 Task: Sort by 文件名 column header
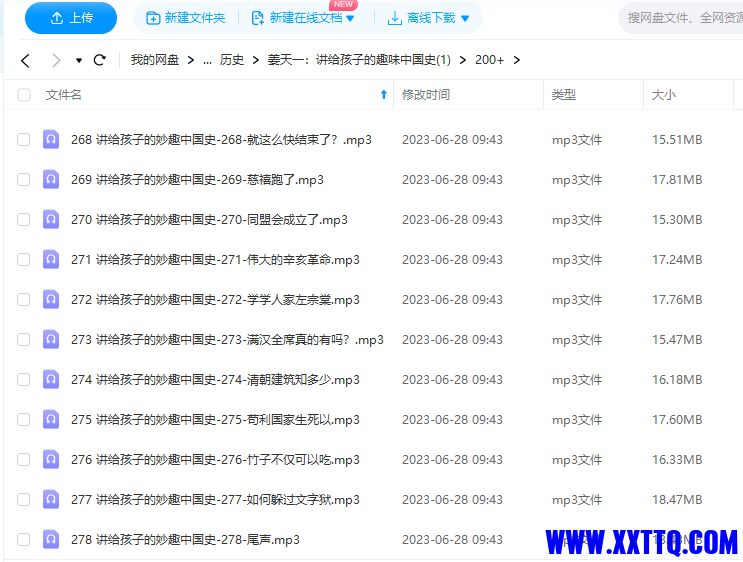point(63,95)
